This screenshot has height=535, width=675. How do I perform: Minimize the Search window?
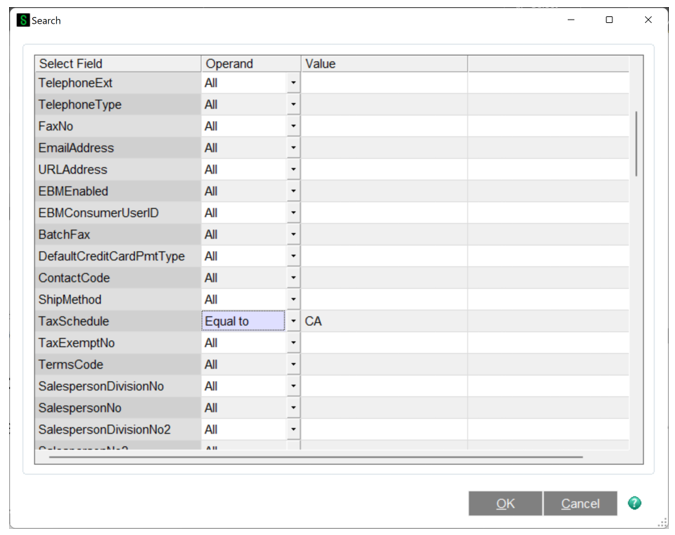click(571, 20)
